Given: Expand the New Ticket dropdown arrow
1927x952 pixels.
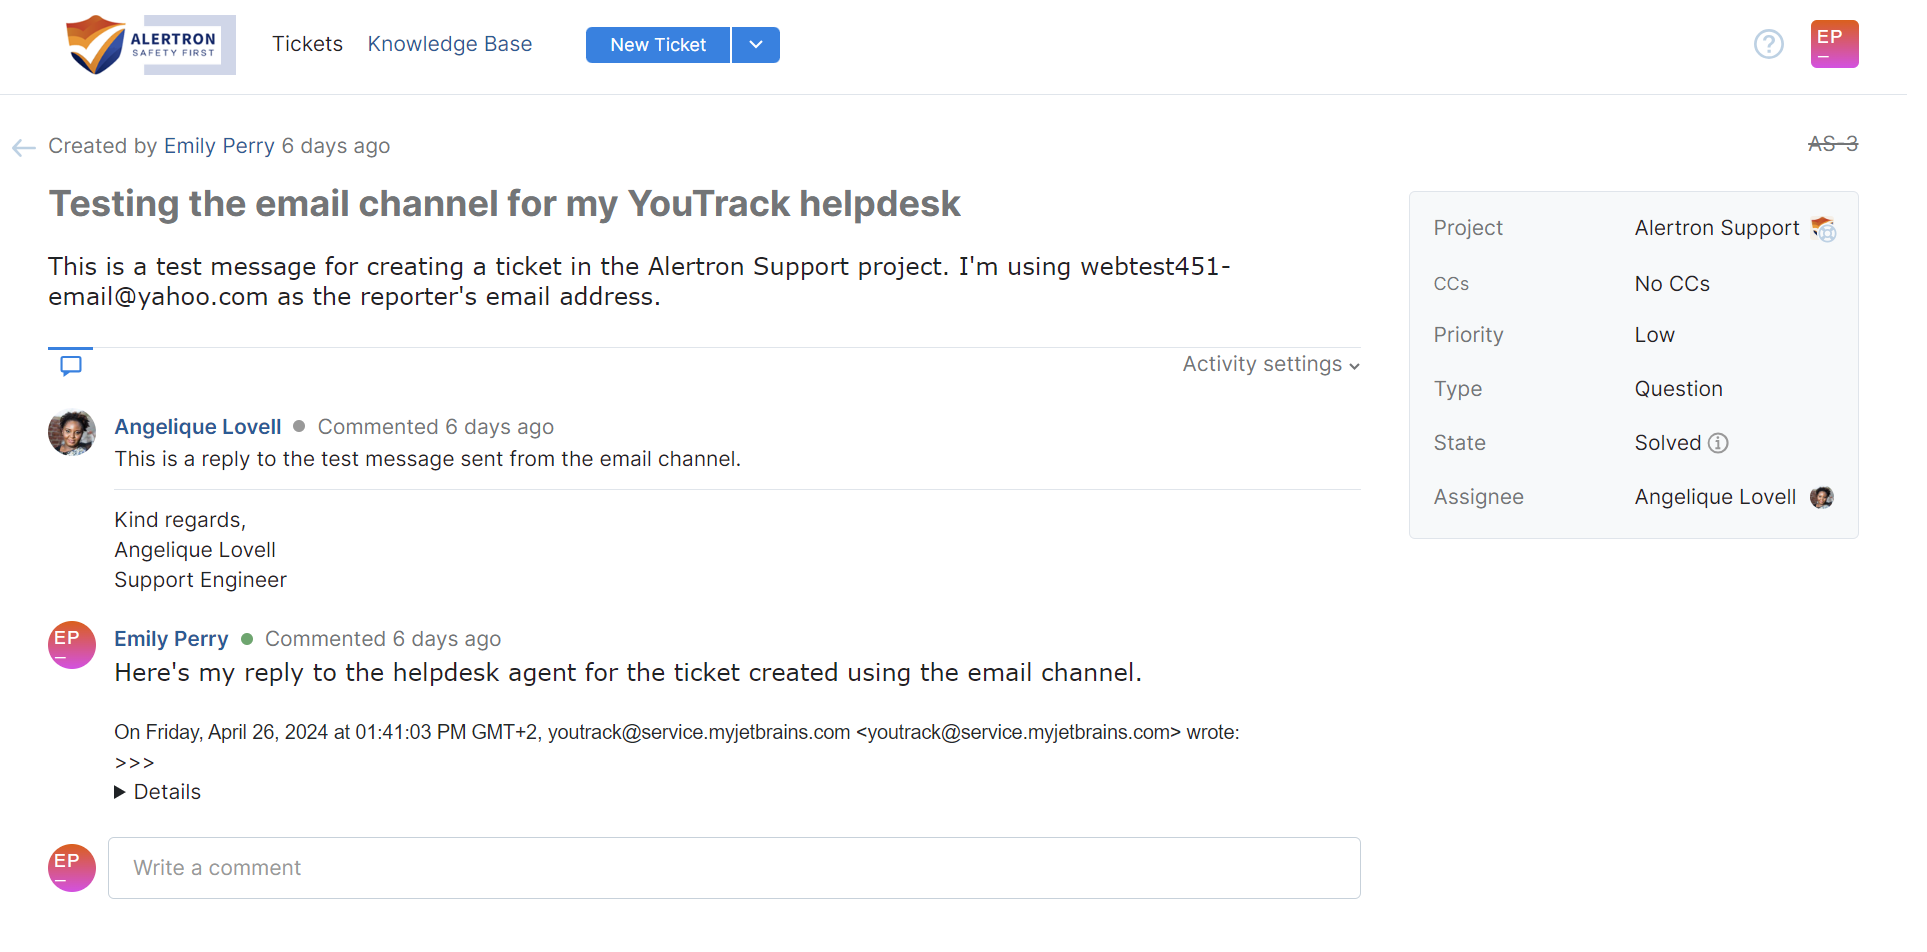Looking at the screenshot, I should (756, 45).
